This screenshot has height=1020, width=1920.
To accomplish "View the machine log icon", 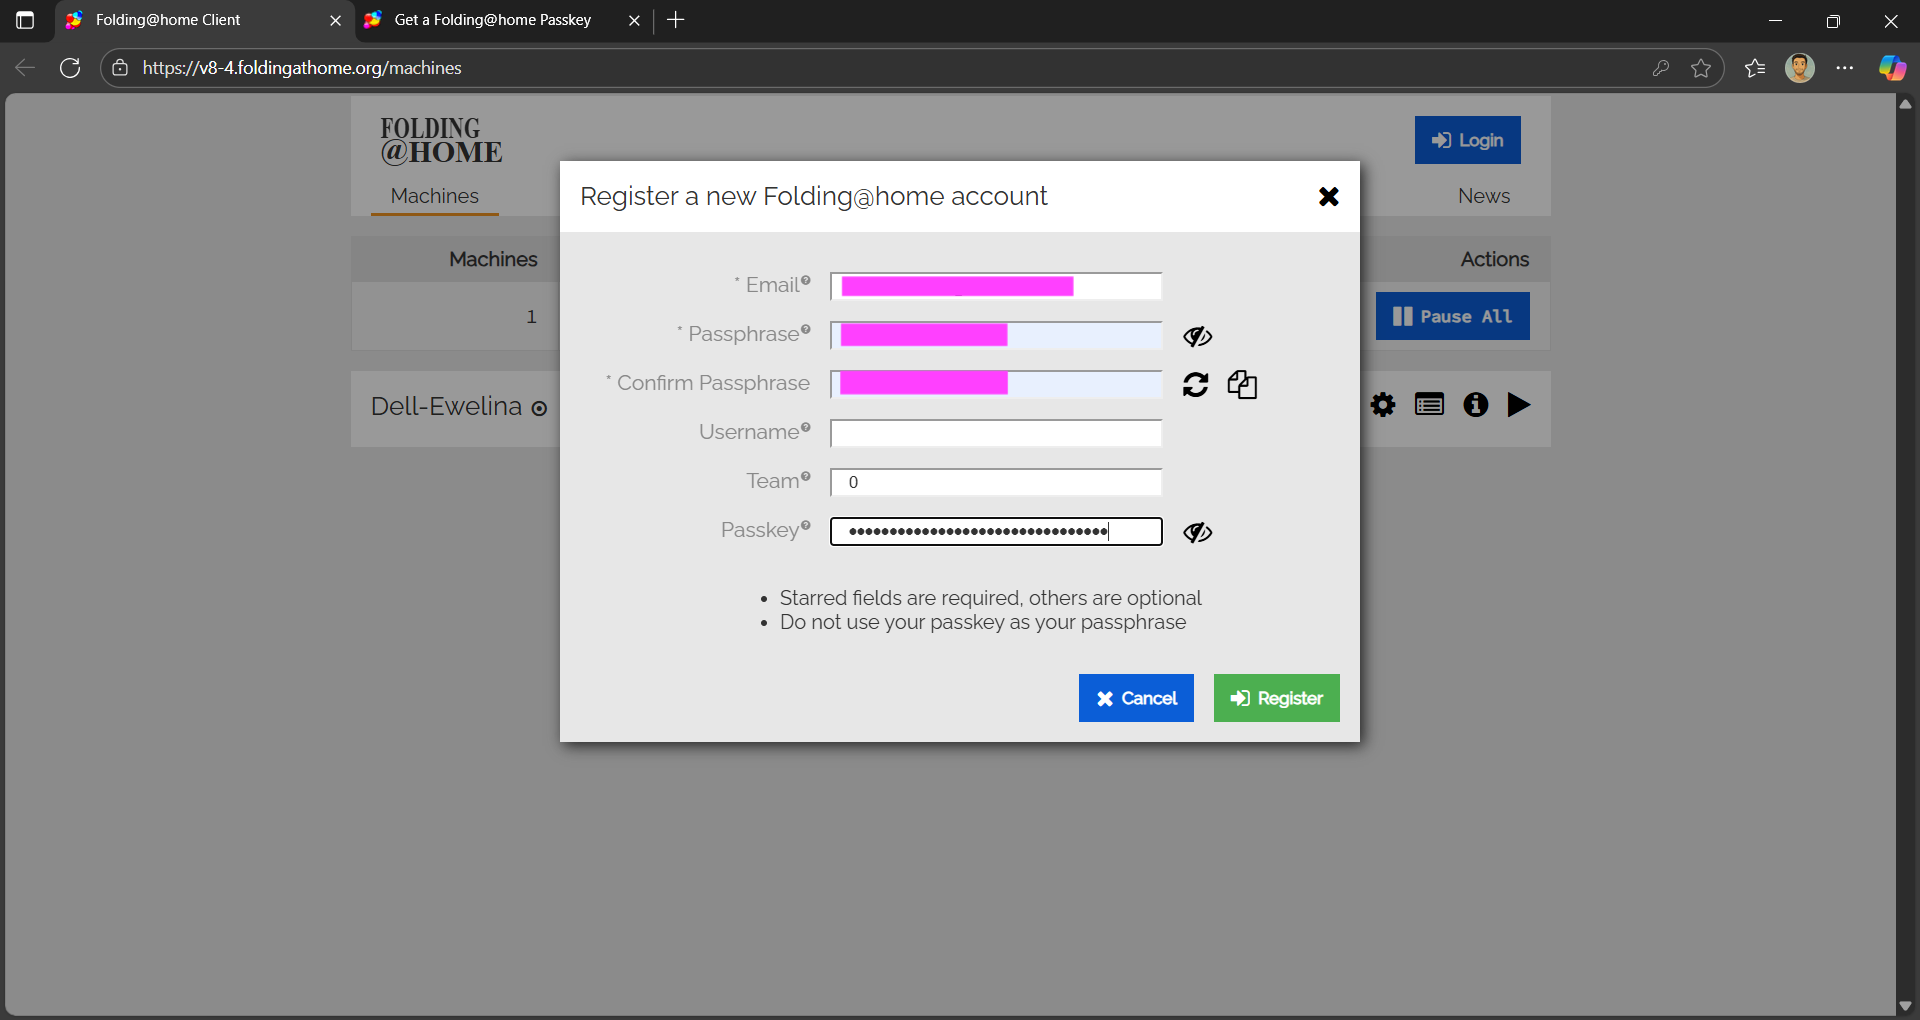I will [1429, 405].
